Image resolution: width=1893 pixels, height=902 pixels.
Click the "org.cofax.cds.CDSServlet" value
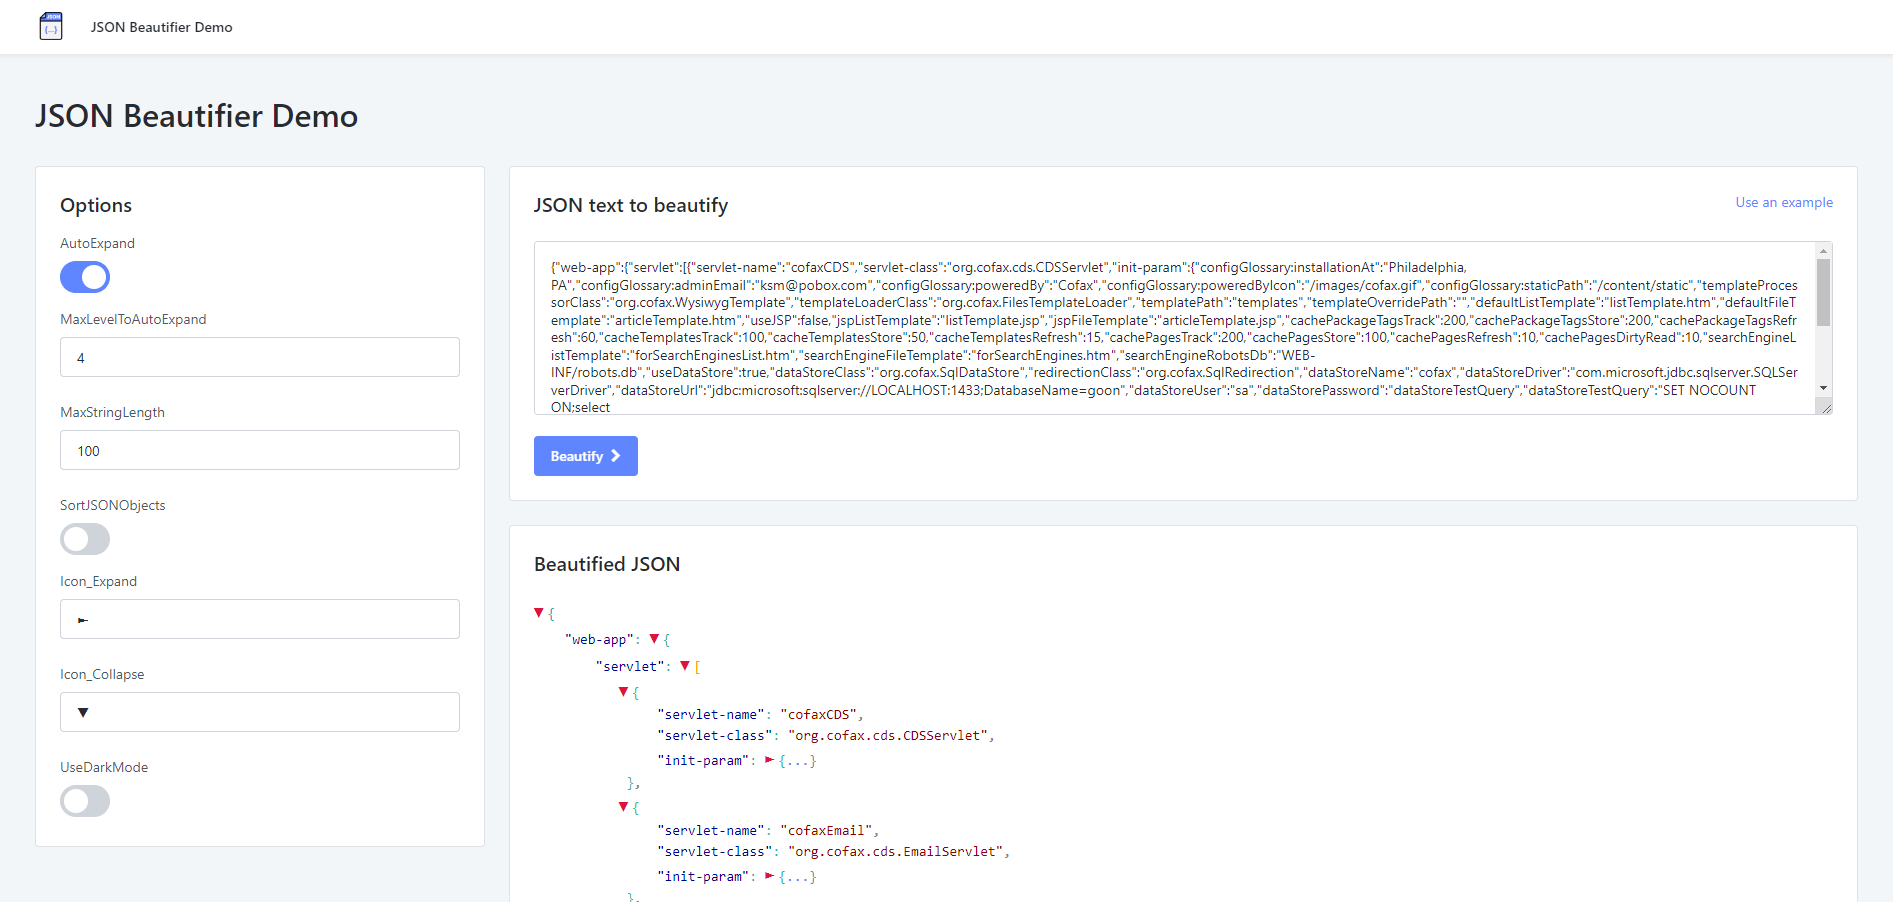888,735
